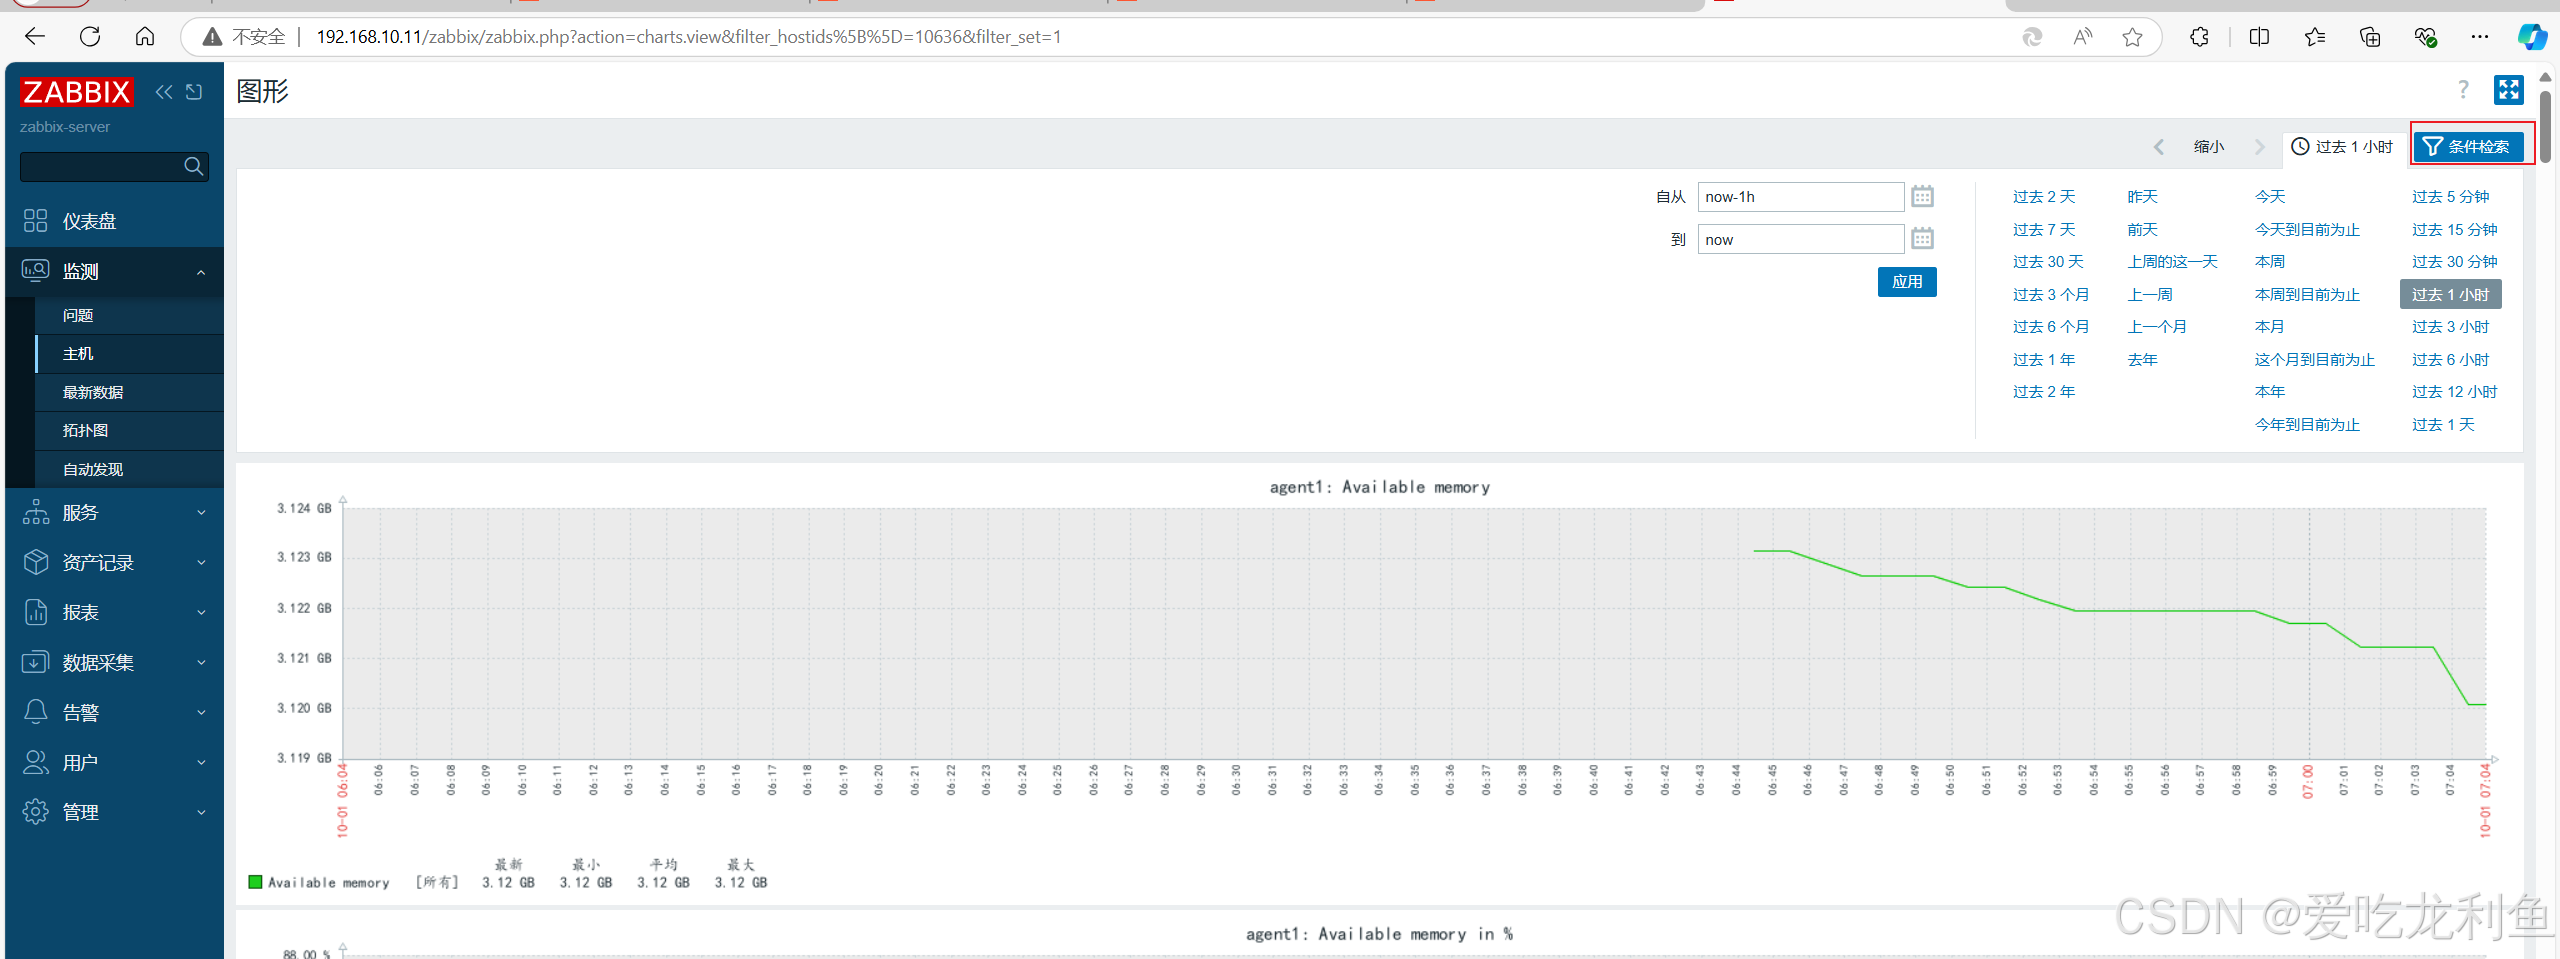The height and width of the screenshot is (959, 2560).
Task: Reload the page with refresh icon
Action: [x=90, y=37]
